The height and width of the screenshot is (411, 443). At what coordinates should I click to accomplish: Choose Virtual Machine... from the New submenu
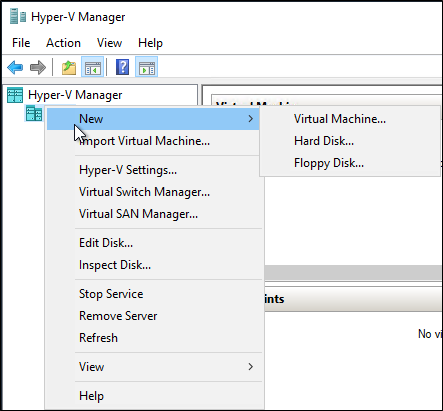click(340, 119)
